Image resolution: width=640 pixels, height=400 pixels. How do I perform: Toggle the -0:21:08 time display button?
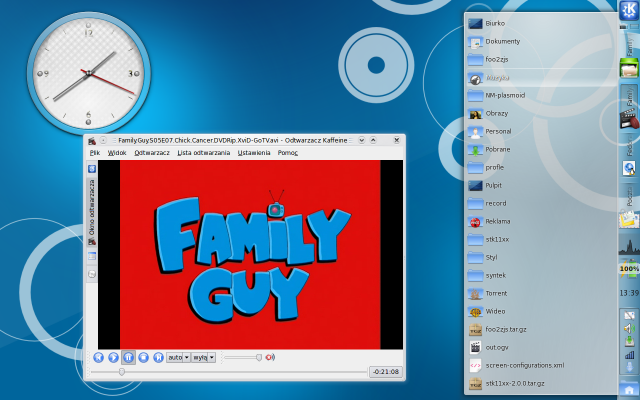[x=386, y=372]
